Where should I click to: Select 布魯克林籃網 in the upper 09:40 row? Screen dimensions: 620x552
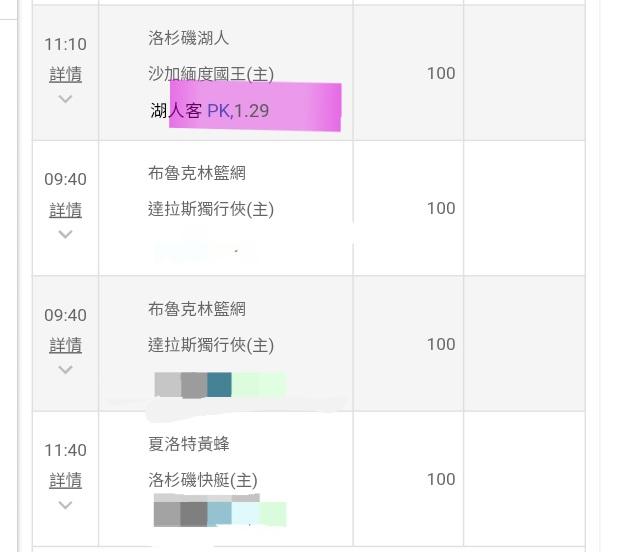[x=196, y=173]
